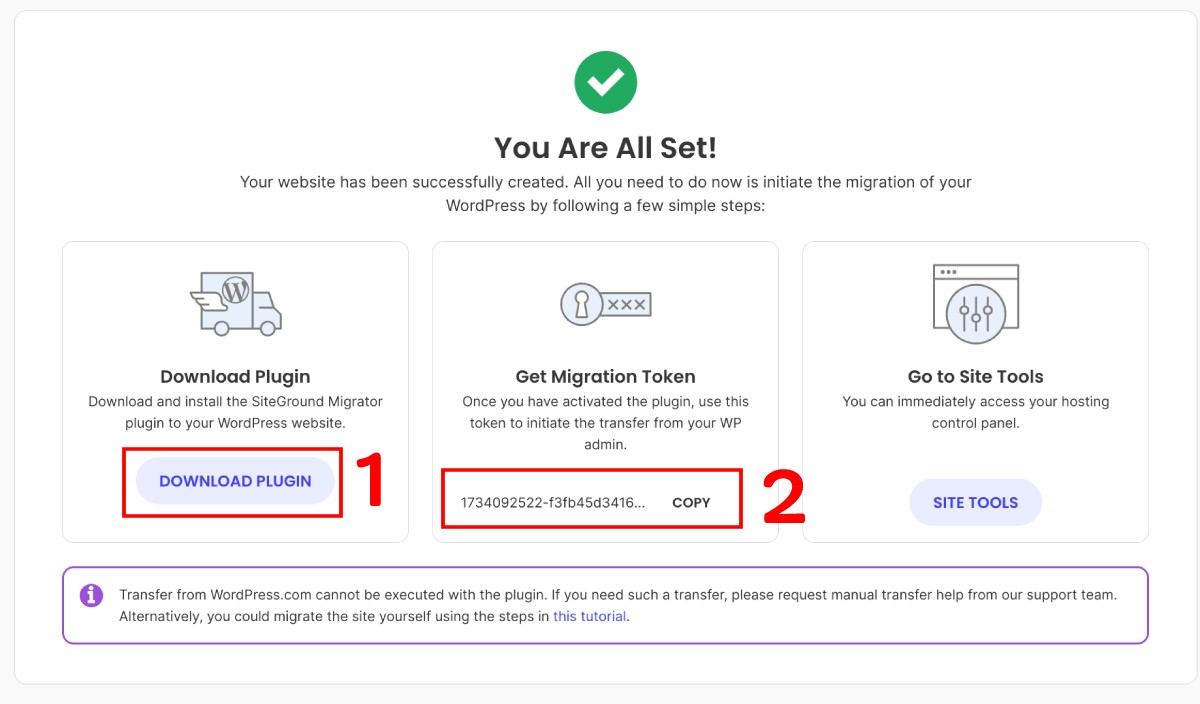Click the WordPress delivery truck icon
Viewport: 1200px width, 704px height.
235,303
